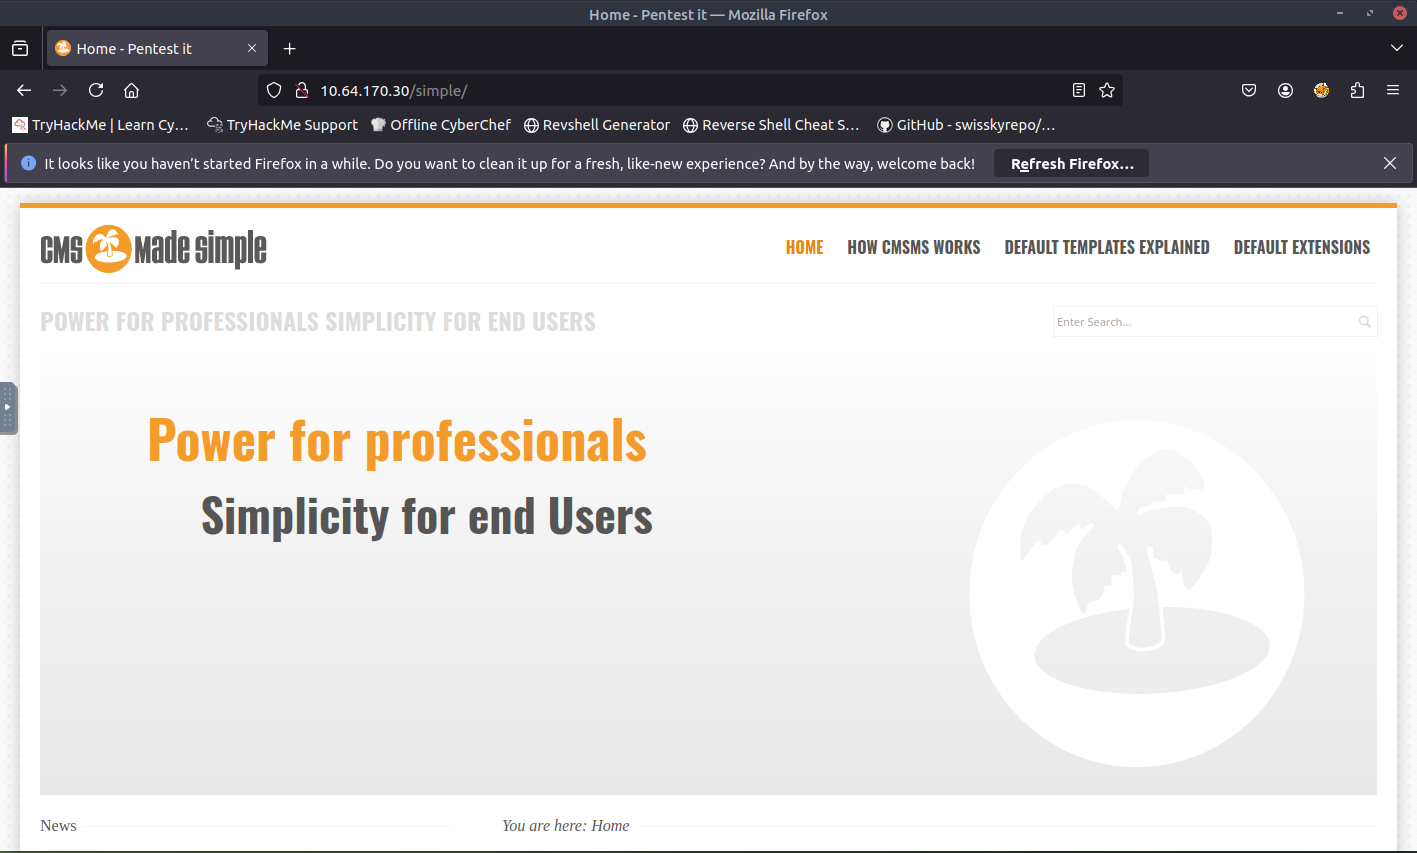
Task: Bookmark this page with the star icon
Action: (x=1107, y=90)
